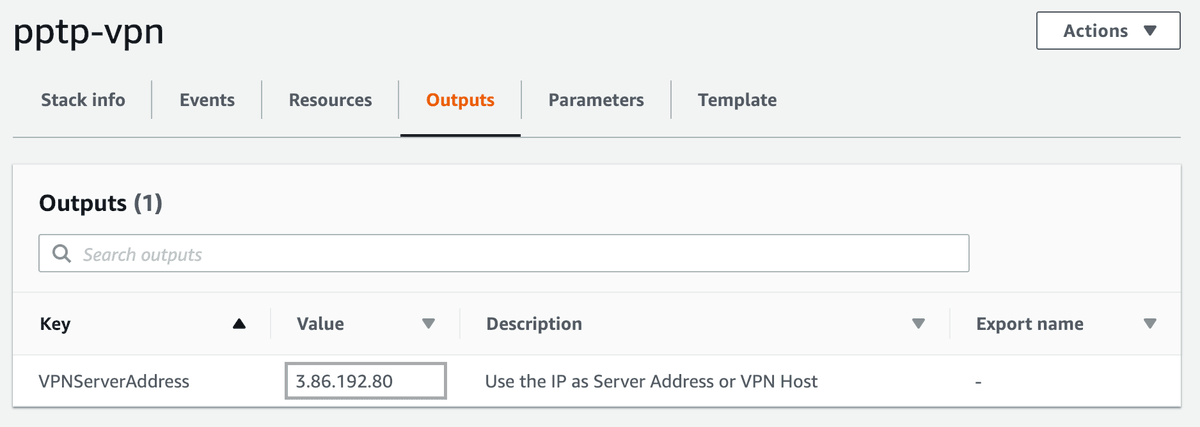Viewport: 1200px width, 427px height.
Task: Select the VPNServerAddress key cell
Action: (x=113, y=381)
